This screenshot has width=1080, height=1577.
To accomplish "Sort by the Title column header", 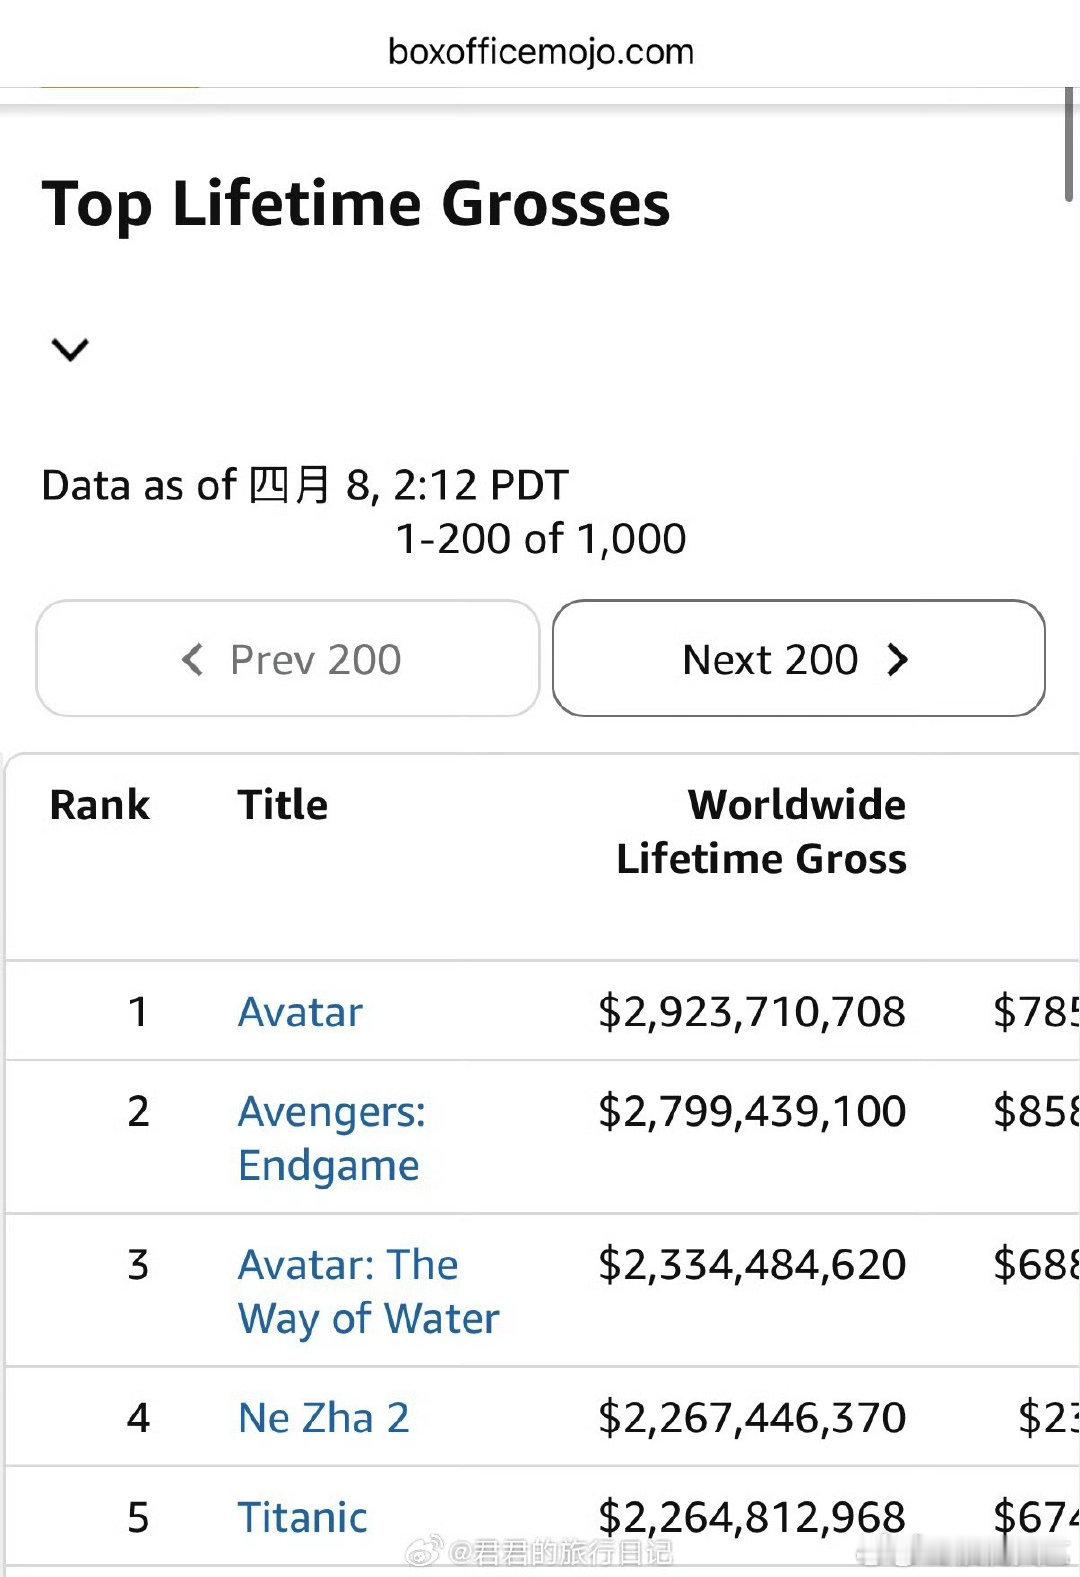I will (x=282, y=805).
